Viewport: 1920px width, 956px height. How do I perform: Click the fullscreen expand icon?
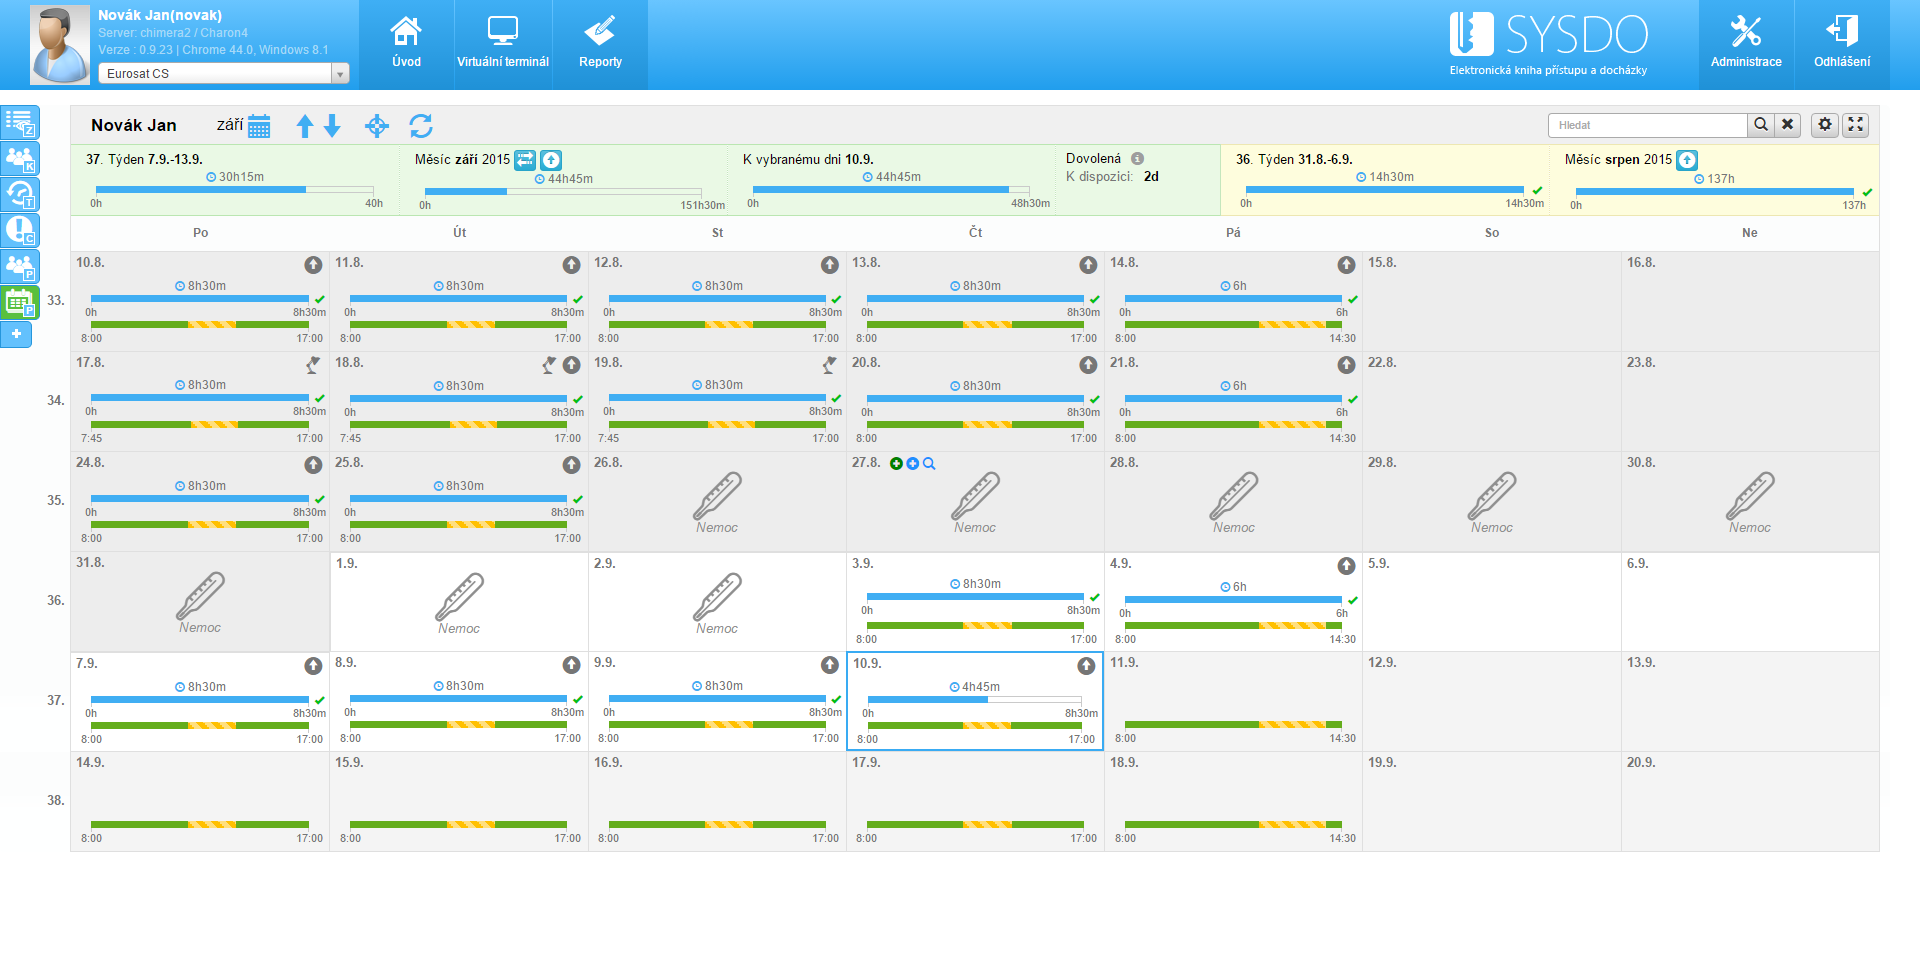1856,125
